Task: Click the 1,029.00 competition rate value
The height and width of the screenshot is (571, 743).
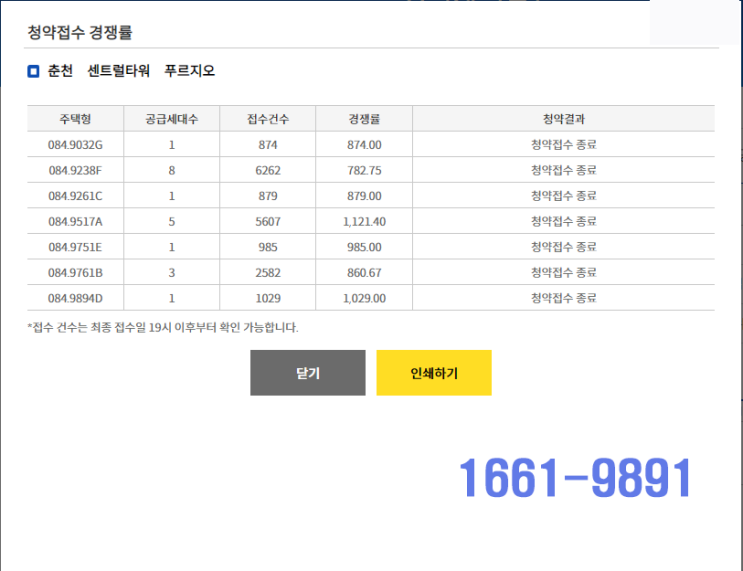Action: click(x=364, y=298)
